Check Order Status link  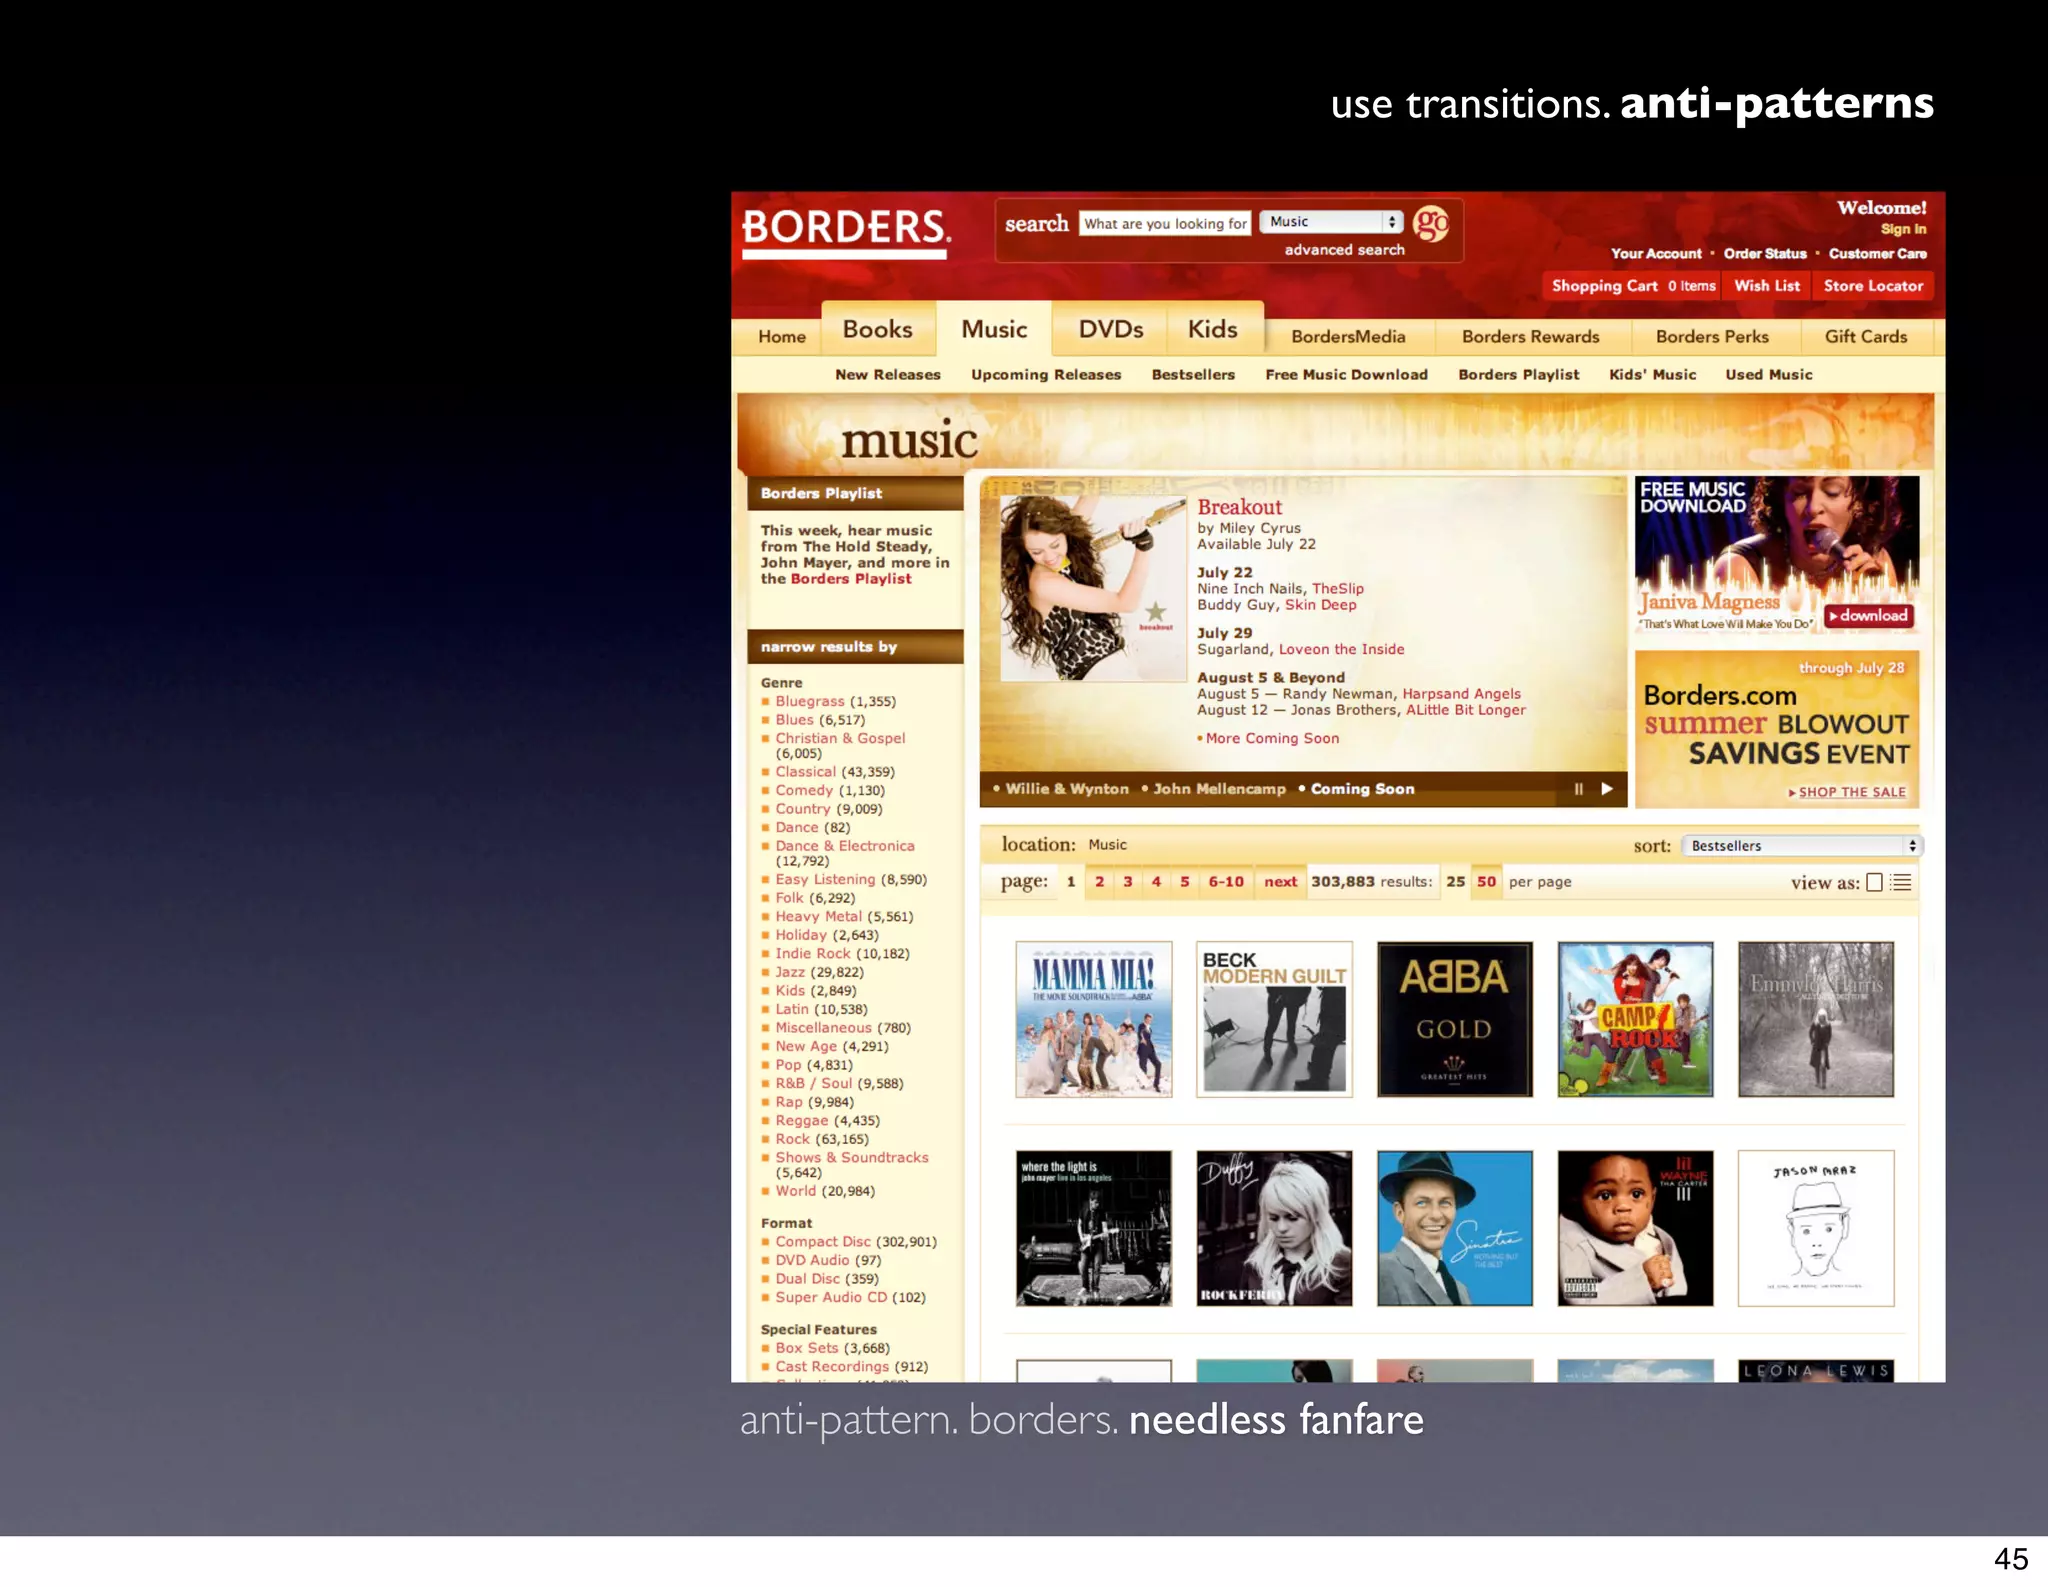(x=1765, y=254)
